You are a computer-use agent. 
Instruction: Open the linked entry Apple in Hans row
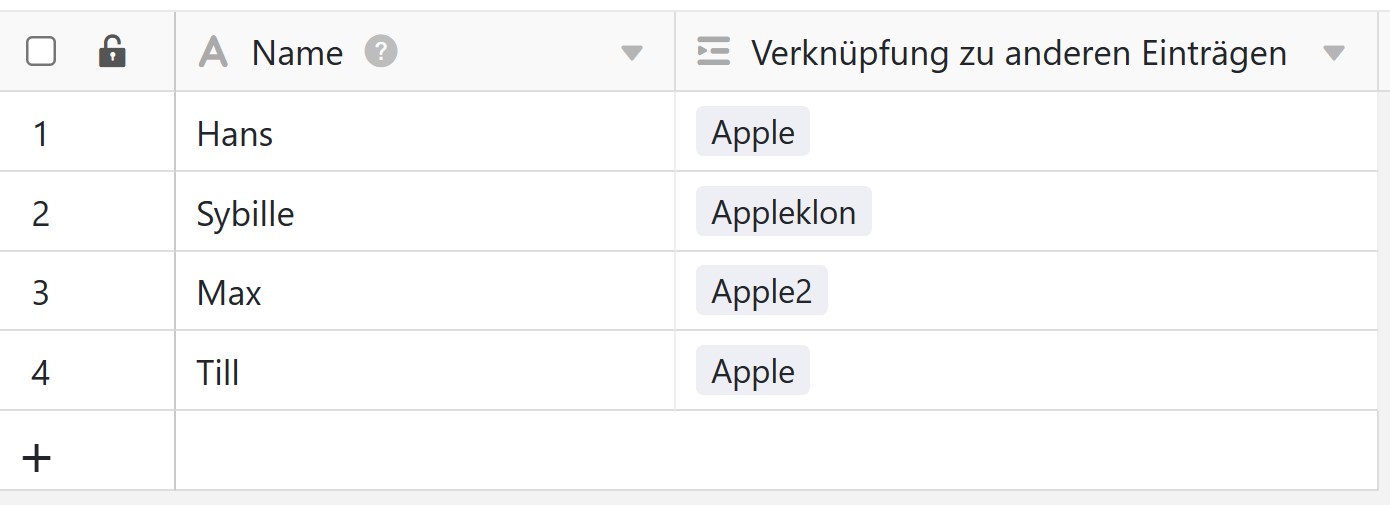click(x=753, y=132)
